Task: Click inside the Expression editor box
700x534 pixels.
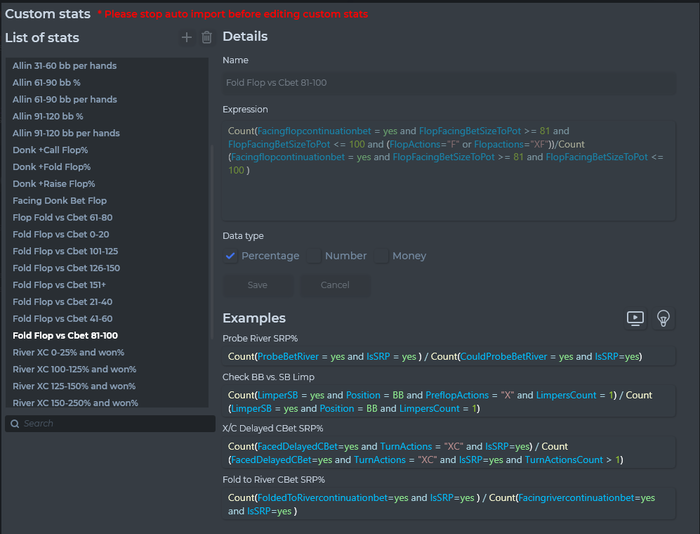Action: click(x=449, y=195)
